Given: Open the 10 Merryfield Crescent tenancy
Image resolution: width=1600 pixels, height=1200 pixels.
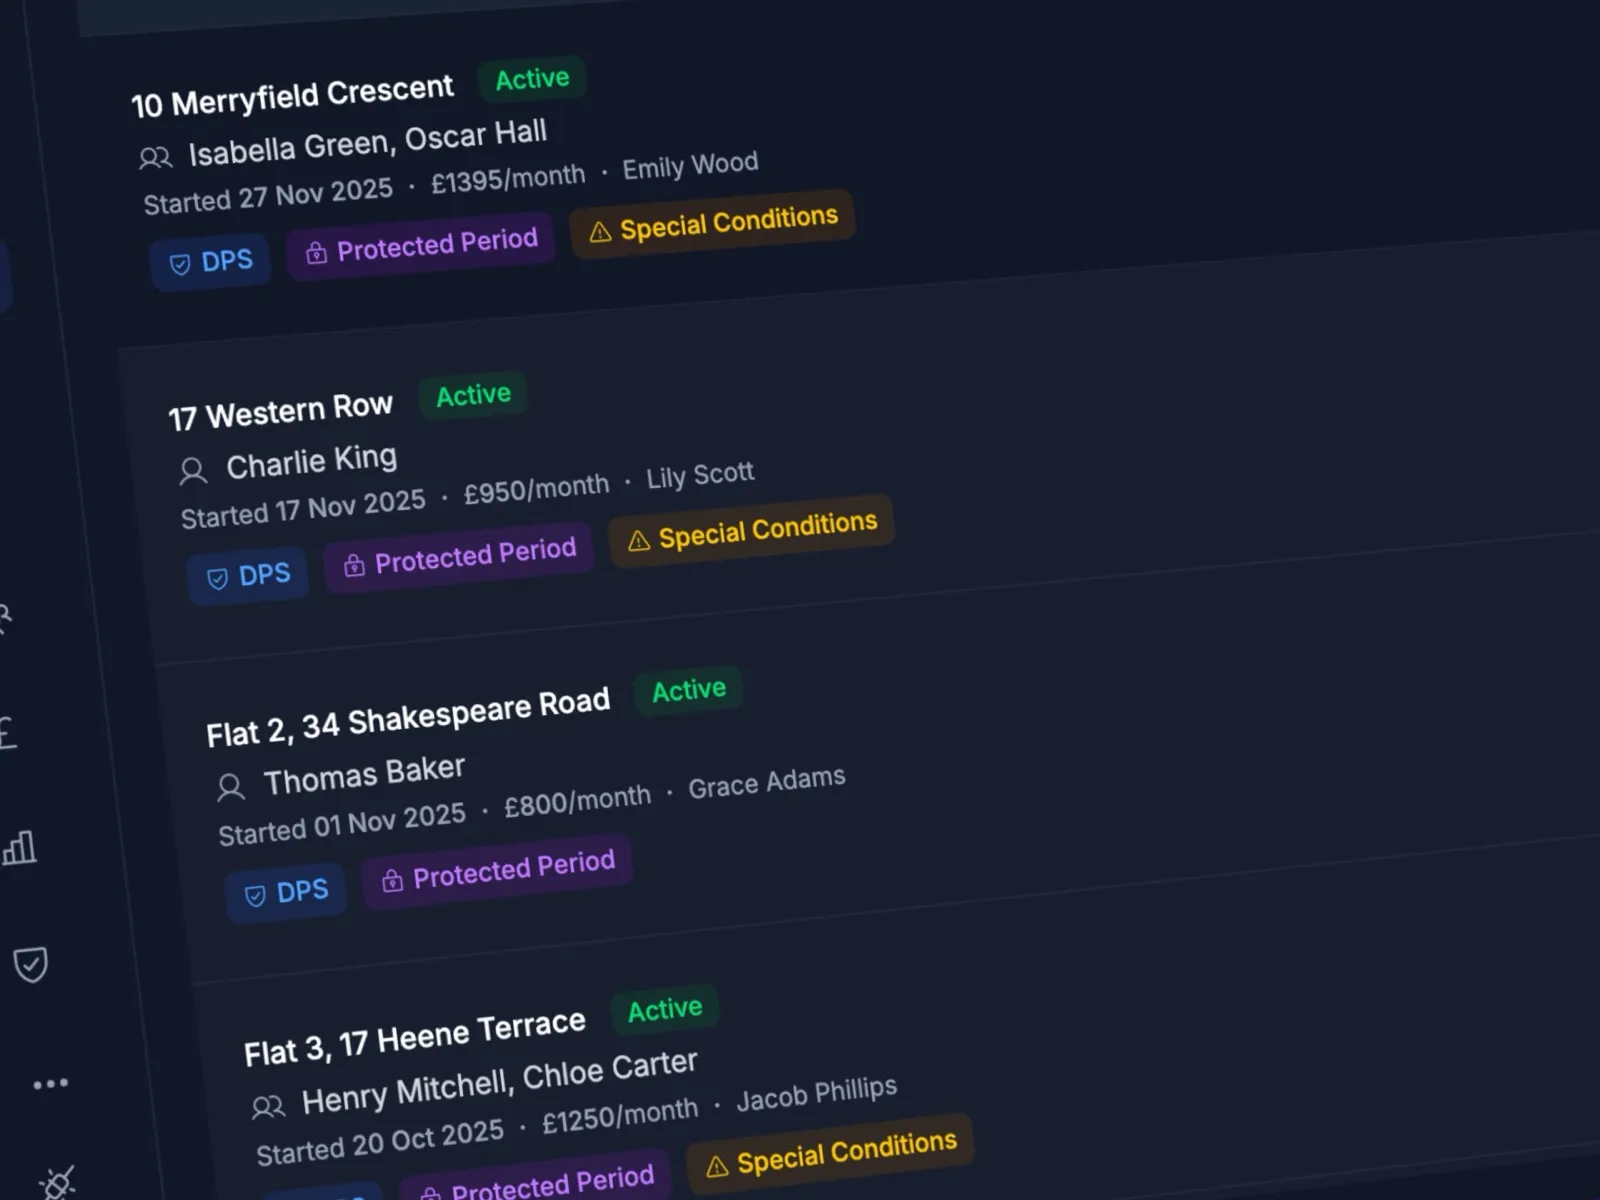Looking at the screenshot, I should click(x=292, y=97).
